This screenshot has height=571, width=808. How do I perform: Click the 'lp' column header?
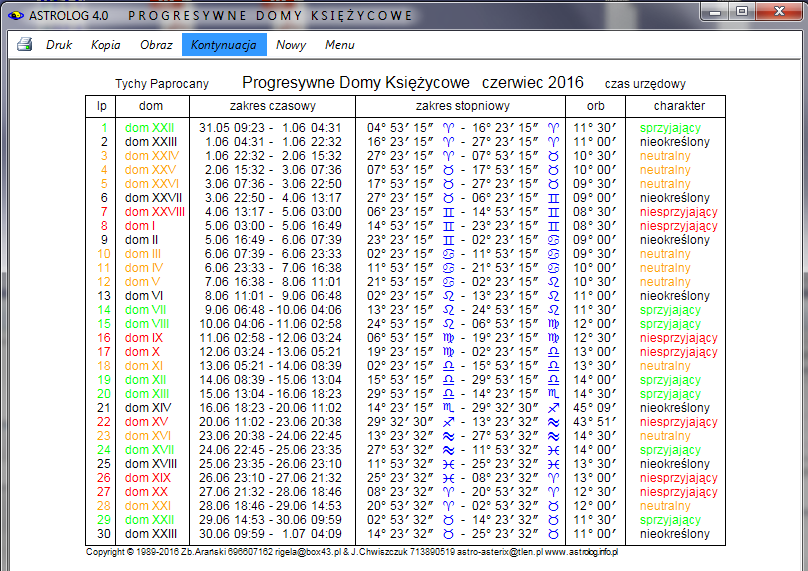point(102,106)
